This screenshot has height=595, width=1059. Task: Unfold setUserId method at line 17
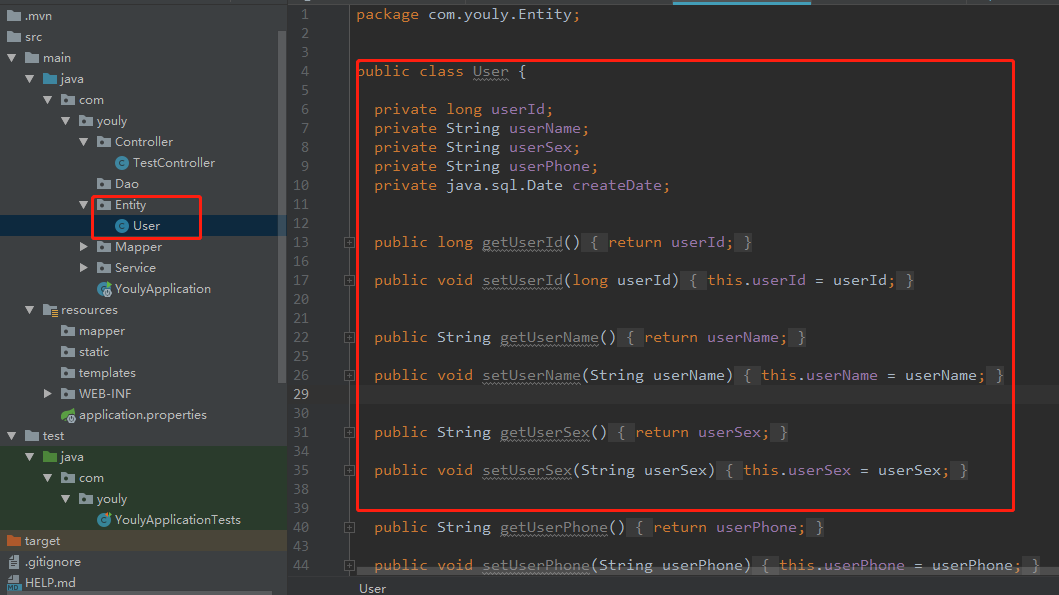(x=349, y=280)
